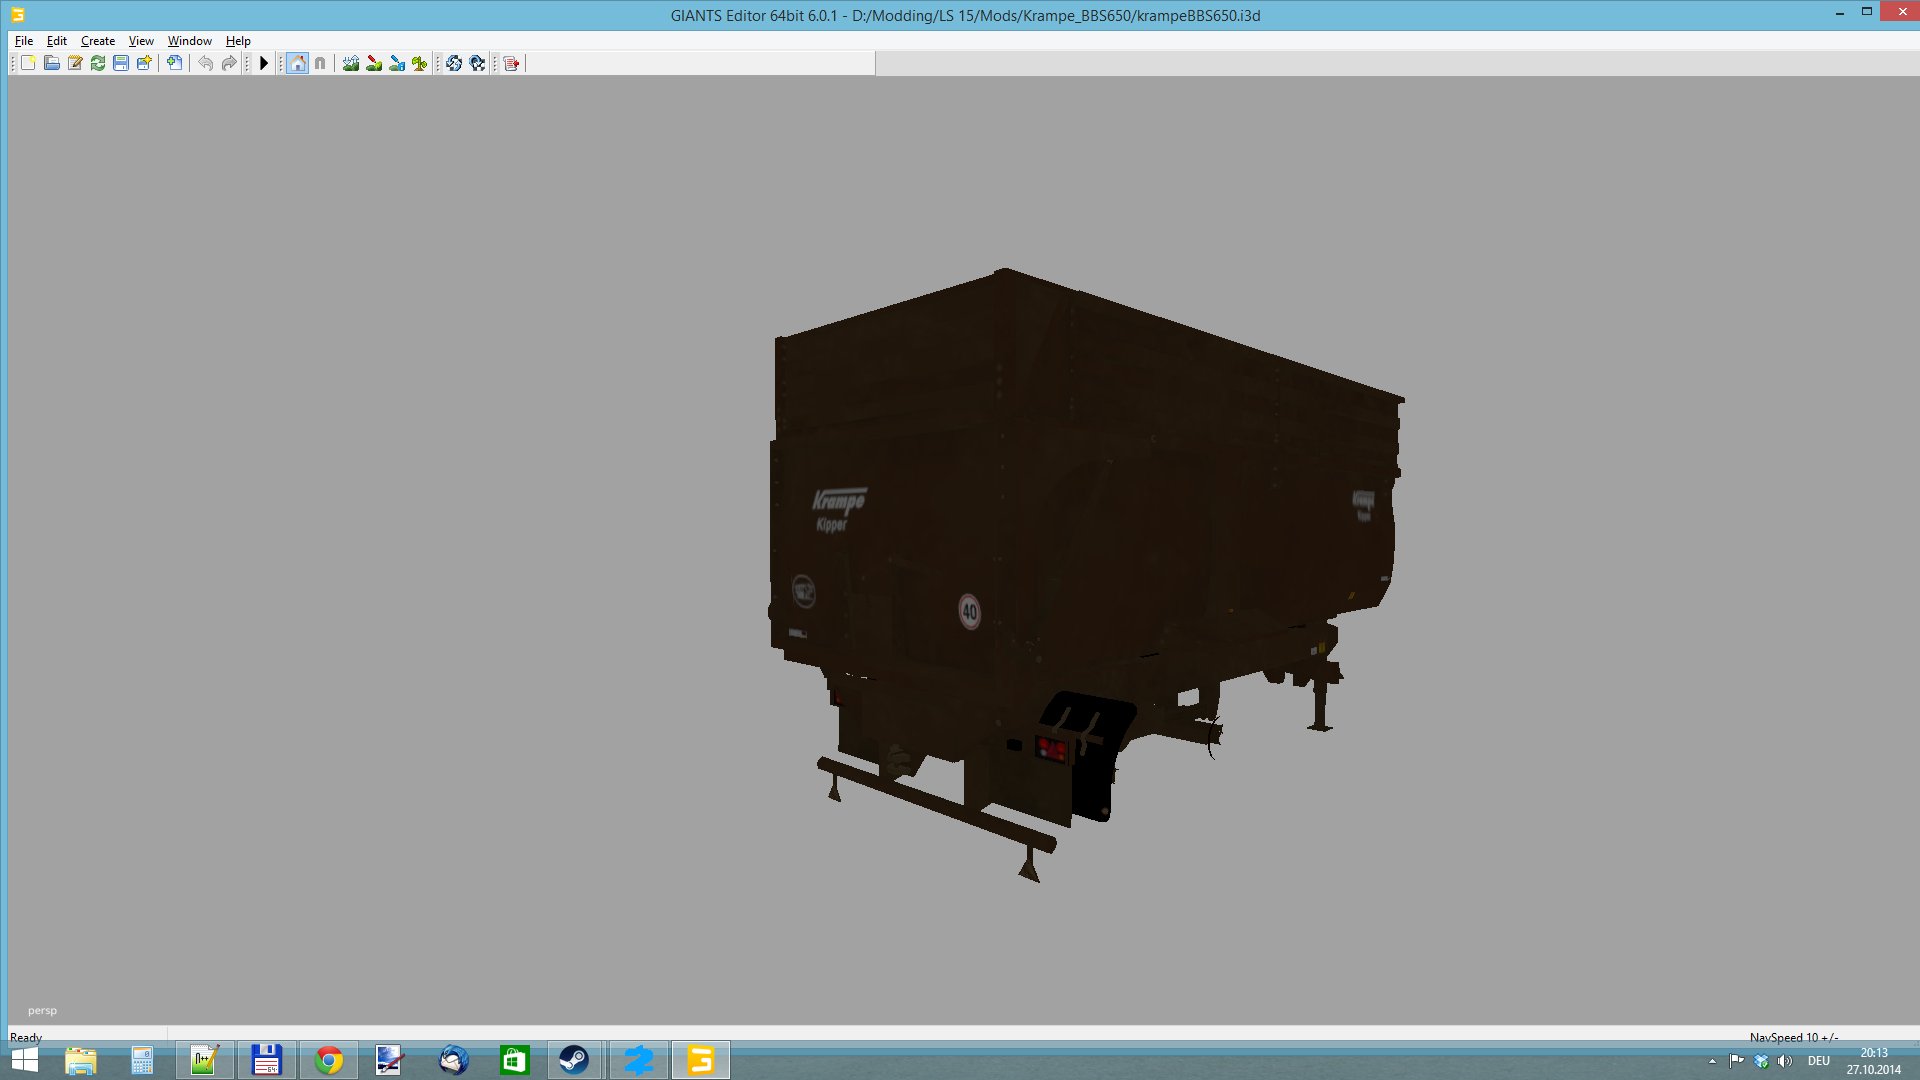Open Google Chrome from the taskbar
Image resolution: width=1920 pixels, height=1080 pixels.
click(x=329, y=1060)
